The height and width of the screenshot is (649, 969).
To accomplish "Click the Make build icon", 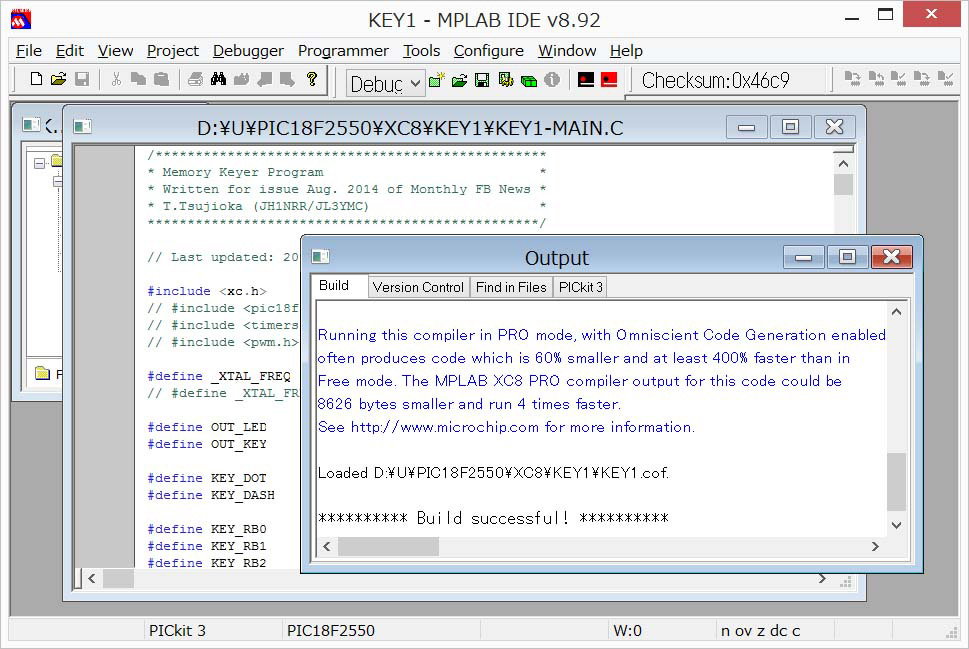I will [586, 80].
